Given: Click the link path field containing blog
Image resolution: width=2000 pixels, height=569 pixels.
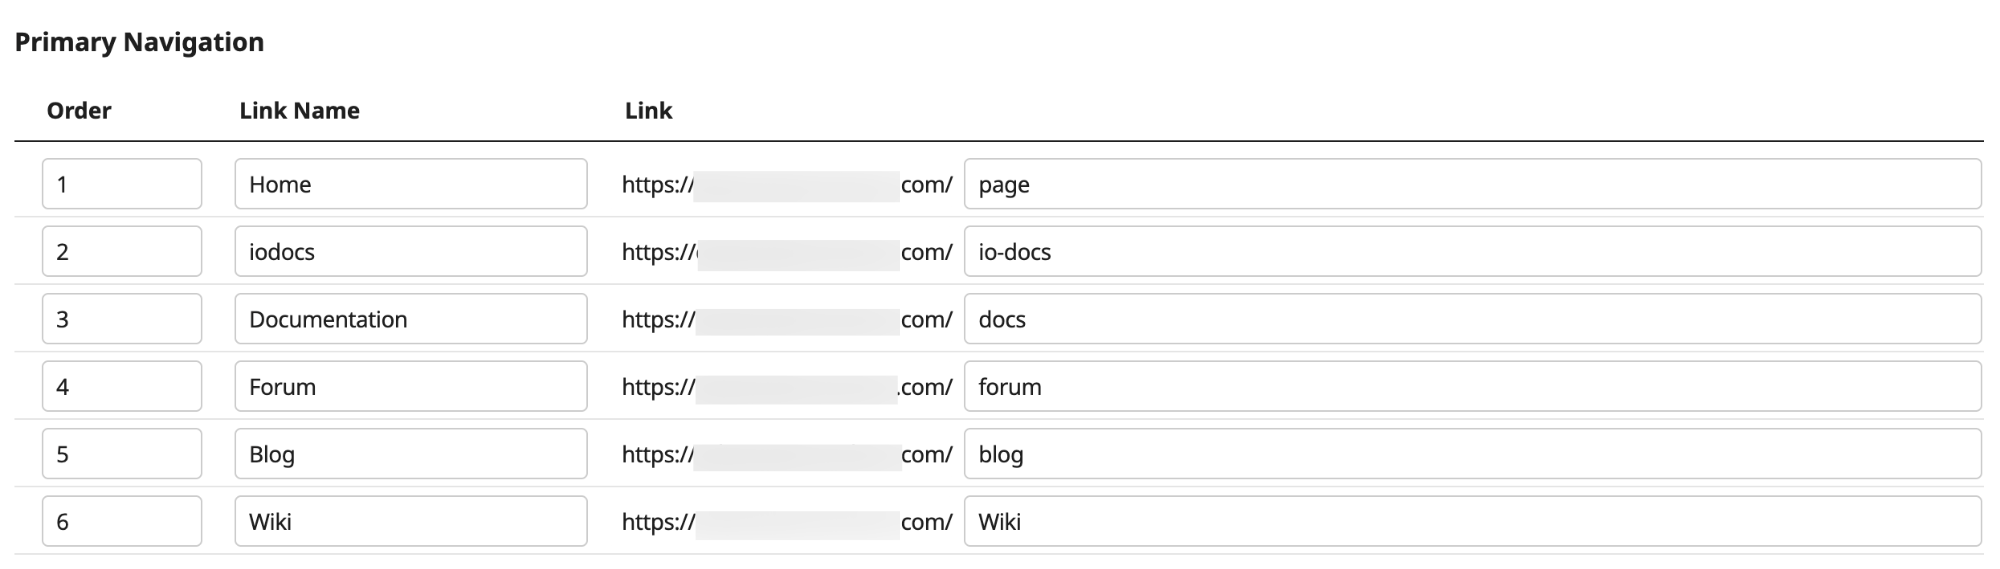Looking at the screenshot, I should tap(1472, 454).
